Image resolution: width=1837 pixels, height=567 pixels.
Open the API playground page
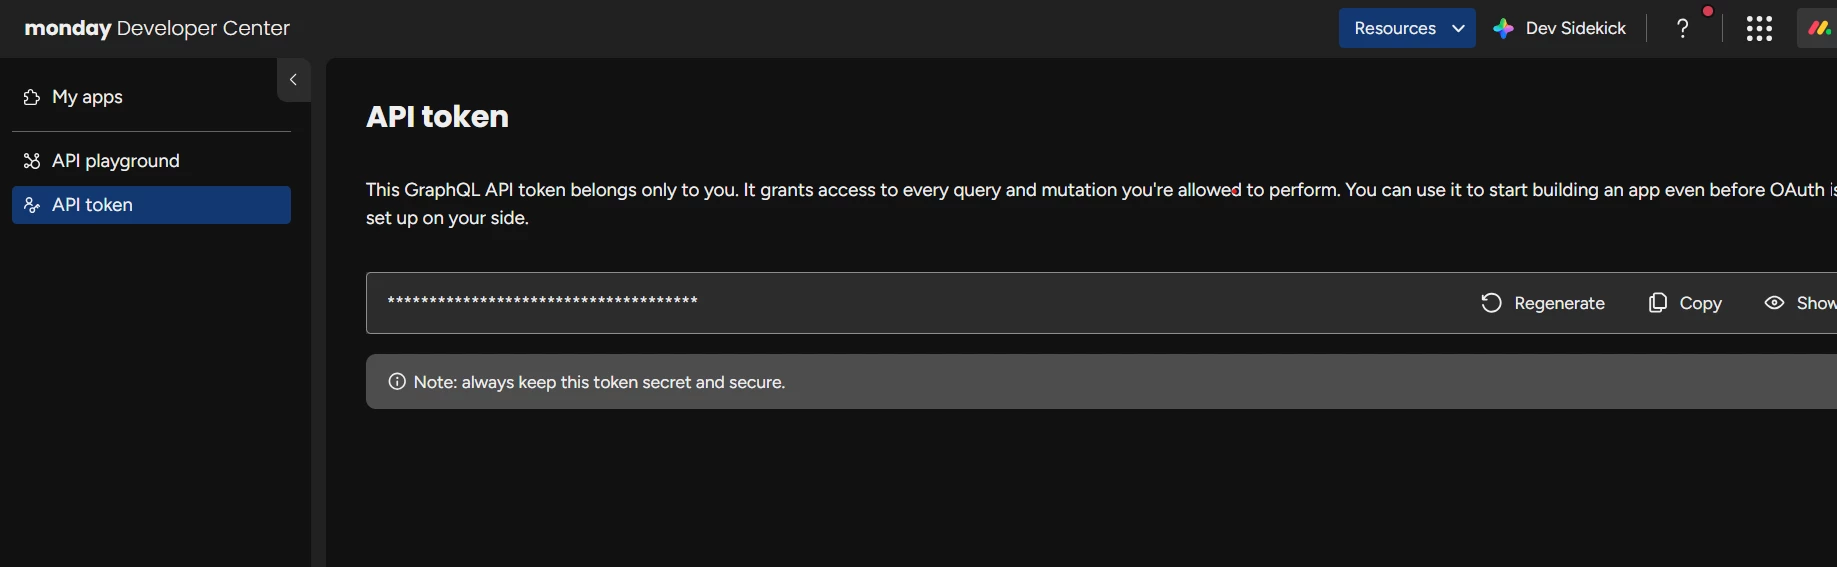pyautogui.click(x=116, y=161)
